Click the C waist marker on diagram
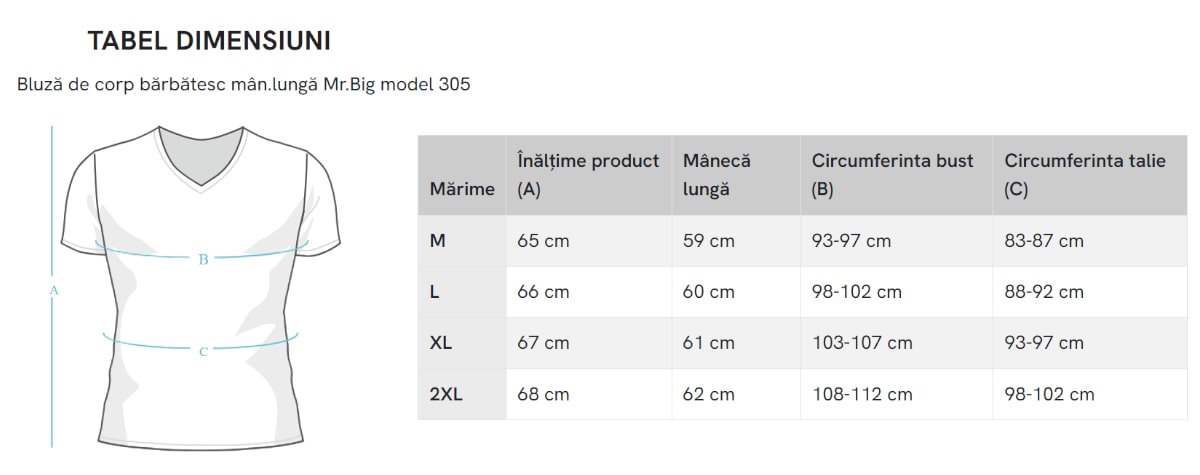This screenshot has width=1200, height=475. pyautogui.click(x=203, y=351)
